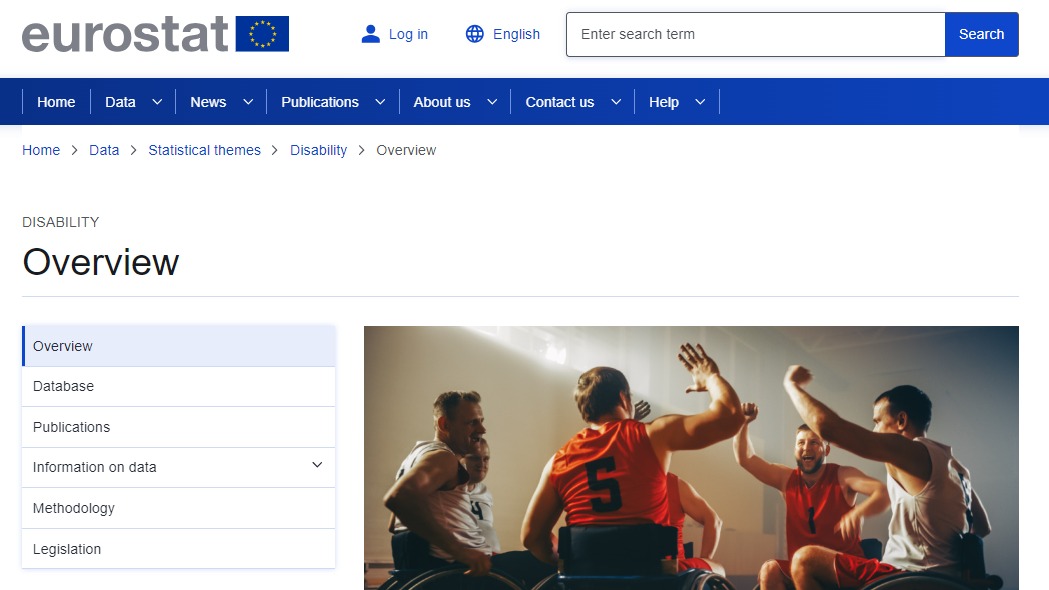Follow the Data breadcrumb link
1049x590 pixels.
pyautogui.click(x=104, y=151)
